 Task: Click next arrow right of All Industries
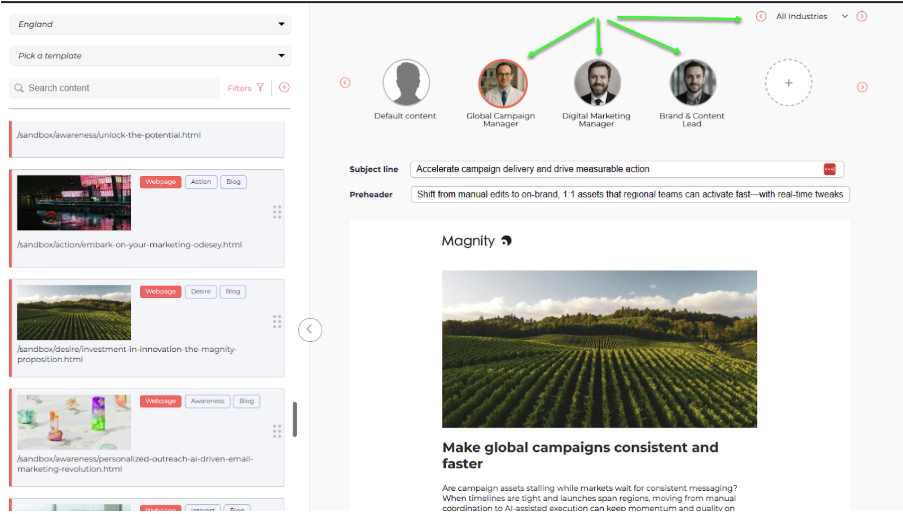click(x=862, y=16)
